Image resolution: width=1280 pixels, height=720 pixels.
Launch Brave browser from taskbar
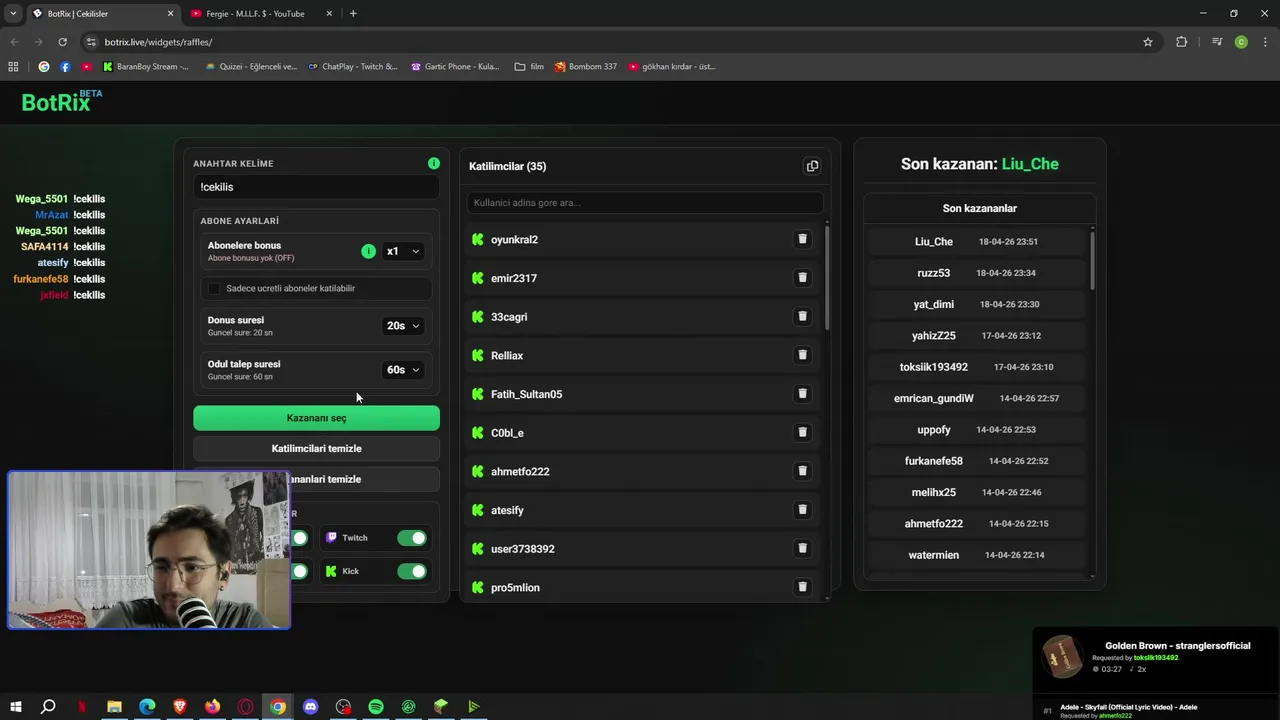pos(180,707)
